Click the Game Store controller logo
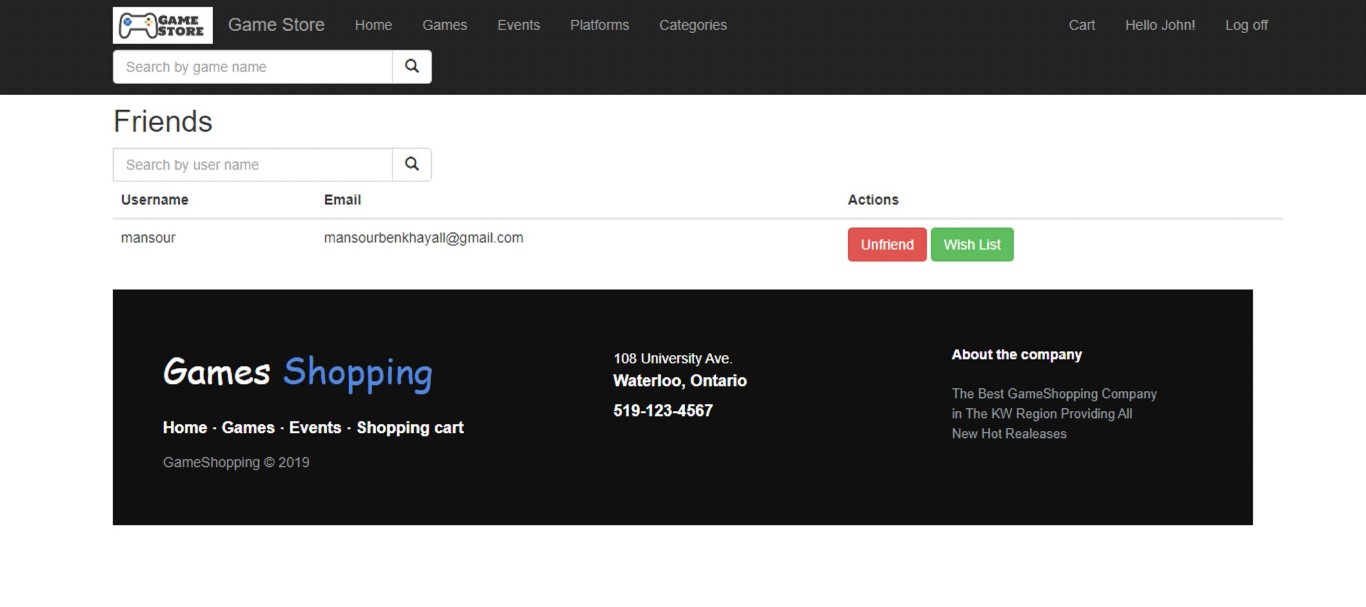Screen dimensions: 1366x607 [x=163, y=25]
